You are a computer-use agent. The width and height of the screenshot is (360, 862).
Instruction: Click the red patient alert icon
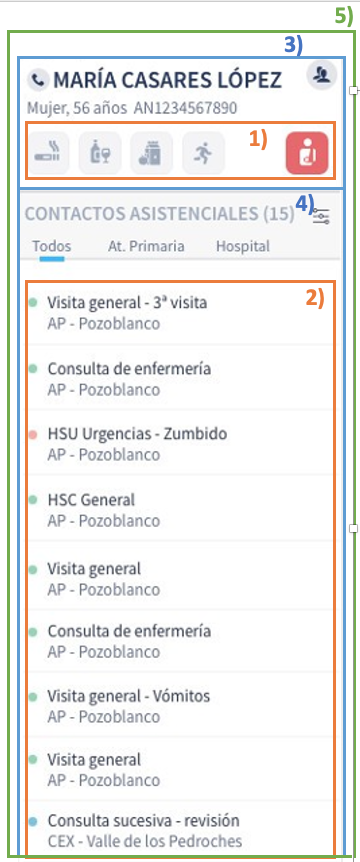click(x=307, y=153)
